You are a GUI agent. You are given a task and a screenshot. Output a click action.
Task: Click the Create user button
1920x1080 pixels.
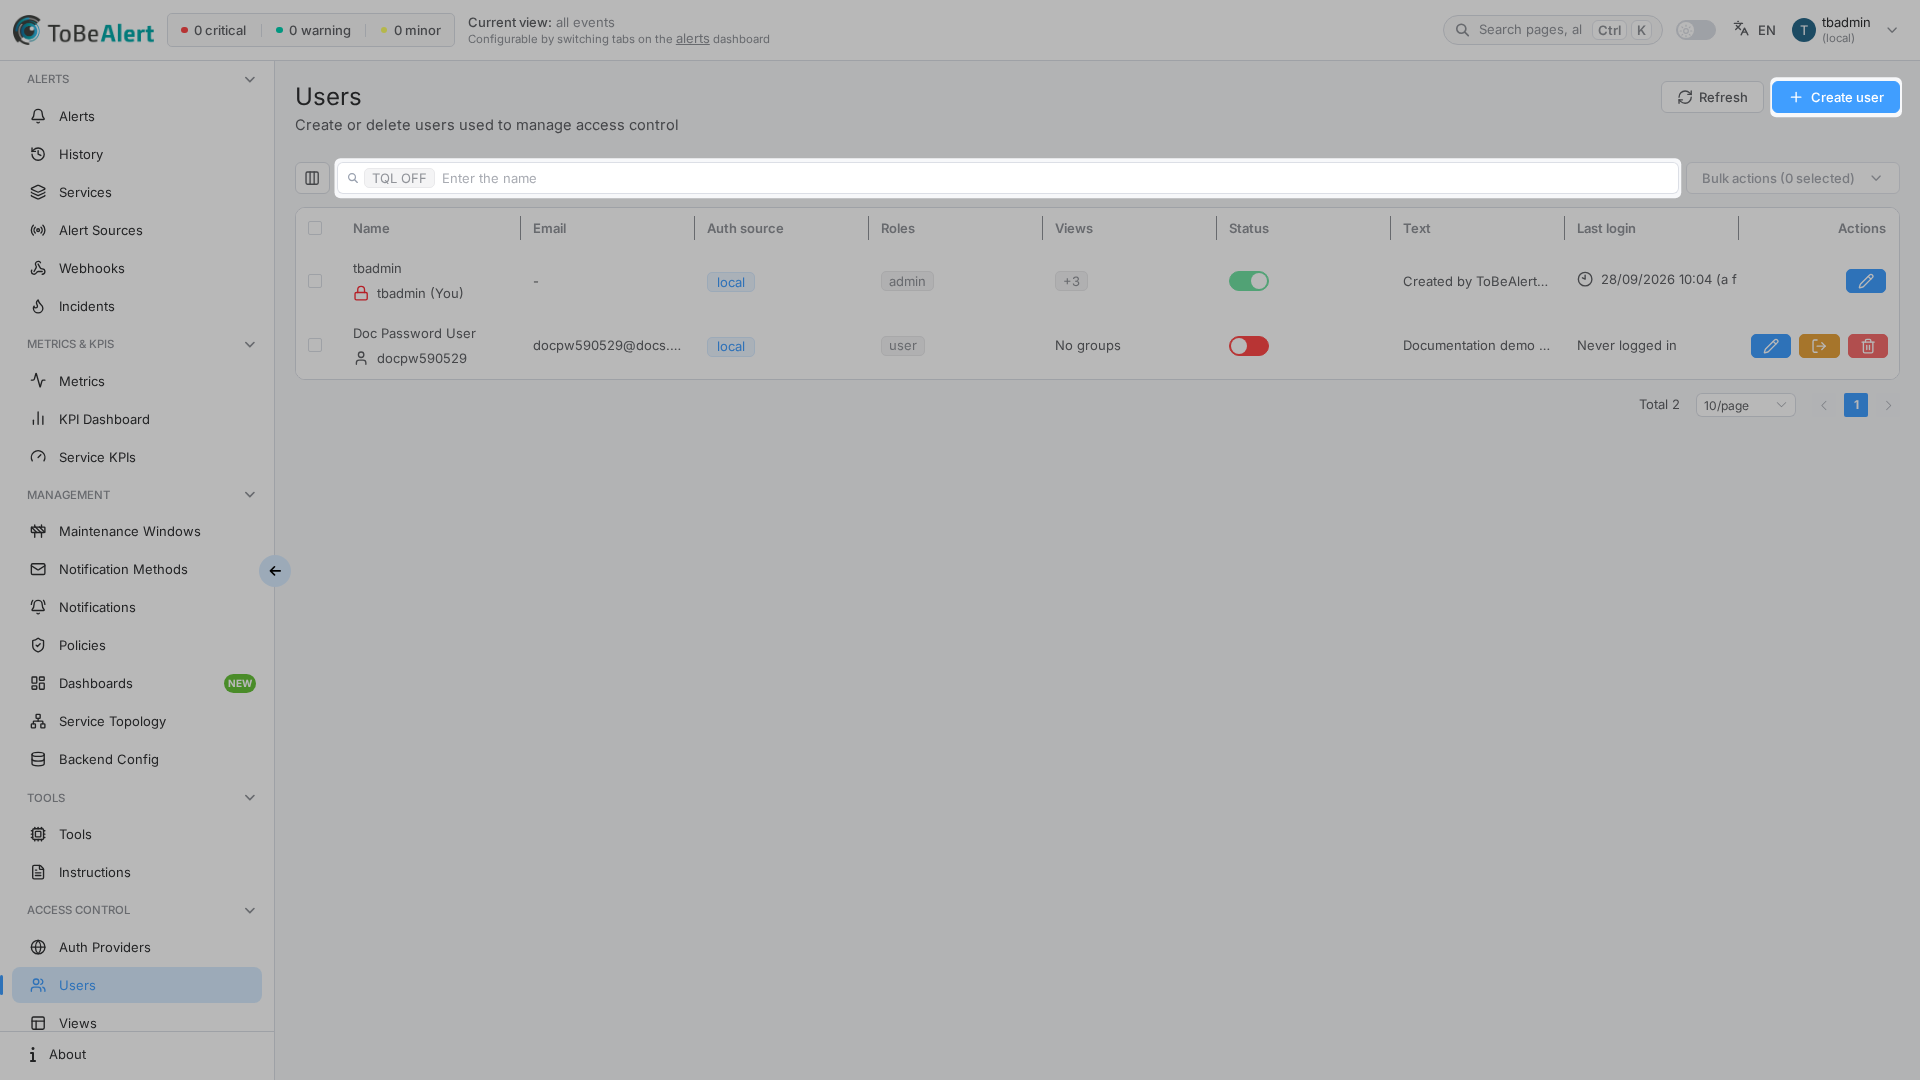click(x=1835, y=97)
